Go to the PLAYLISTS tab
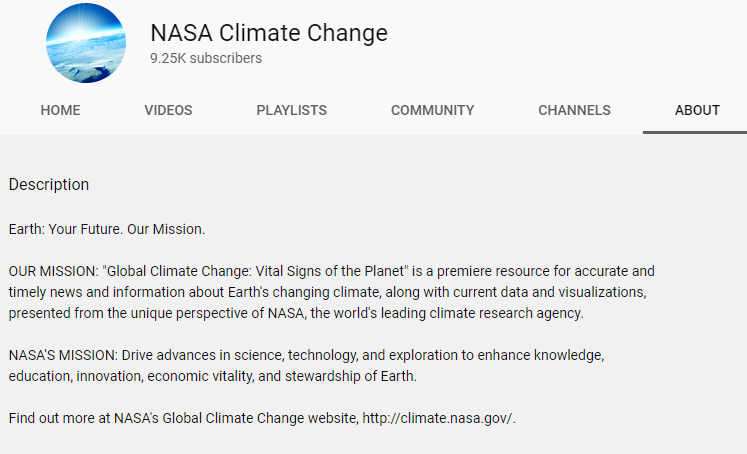 pos(291,110)
